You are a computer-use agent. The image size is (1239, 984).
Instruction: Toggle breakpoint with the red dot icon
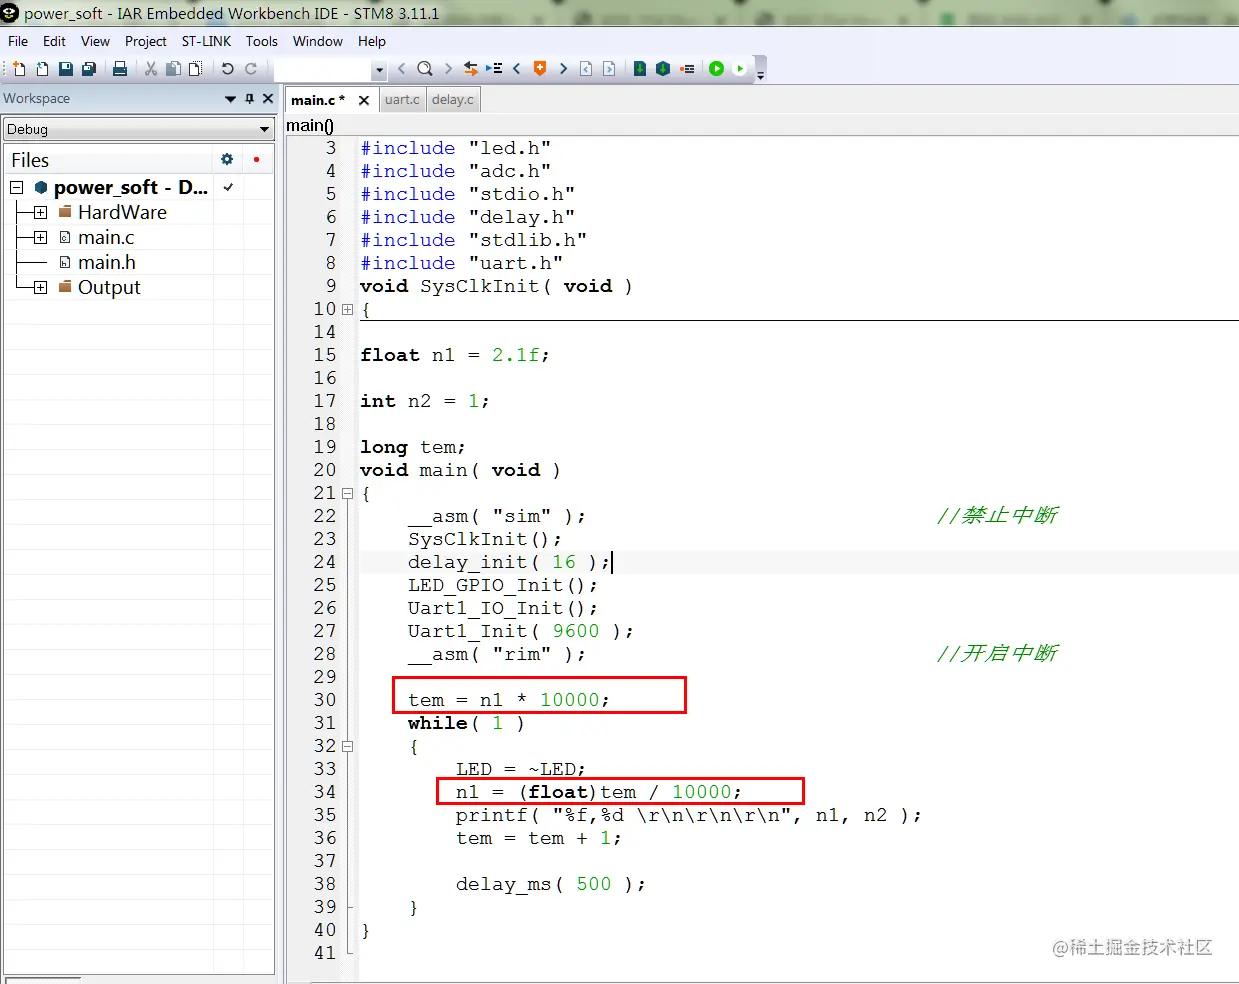click(x=687, y=69)
